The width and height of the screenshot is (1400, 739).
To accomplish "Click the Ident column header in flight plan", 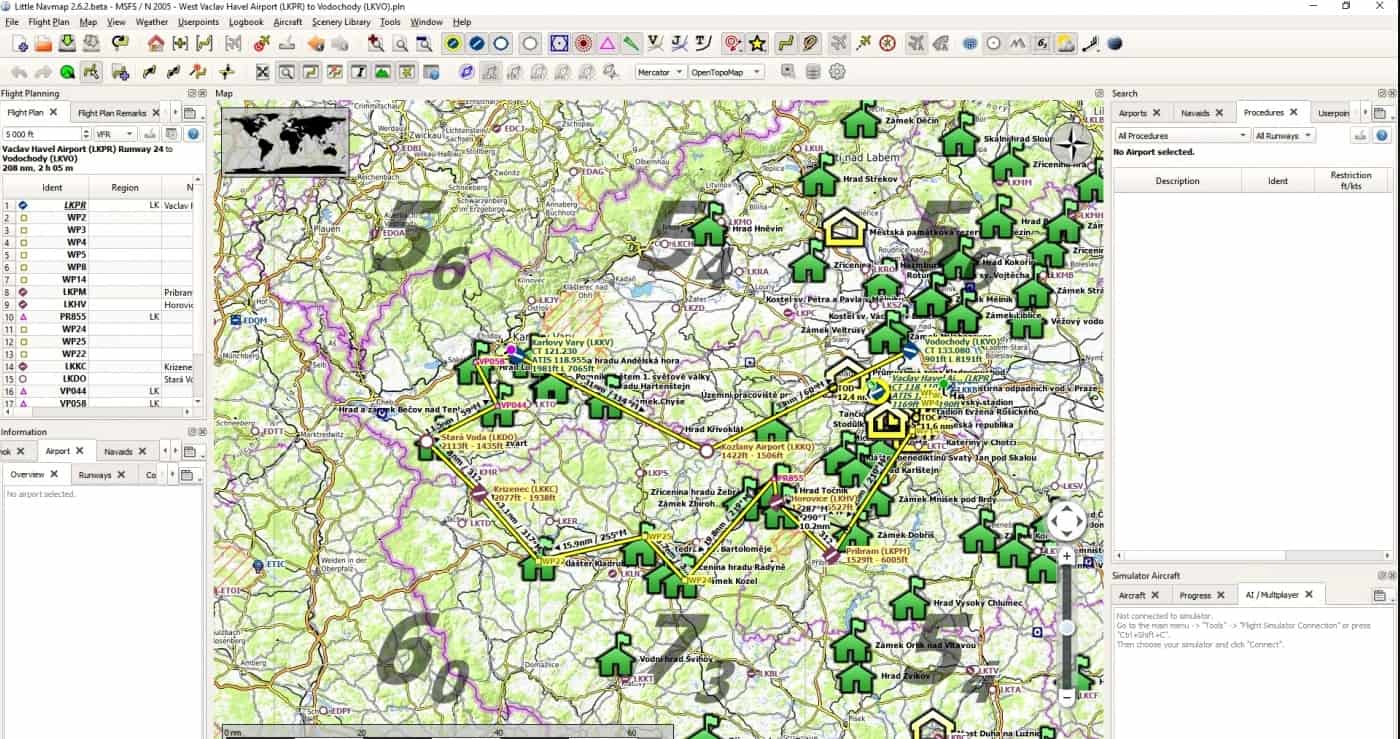I will tap(52, 188).
